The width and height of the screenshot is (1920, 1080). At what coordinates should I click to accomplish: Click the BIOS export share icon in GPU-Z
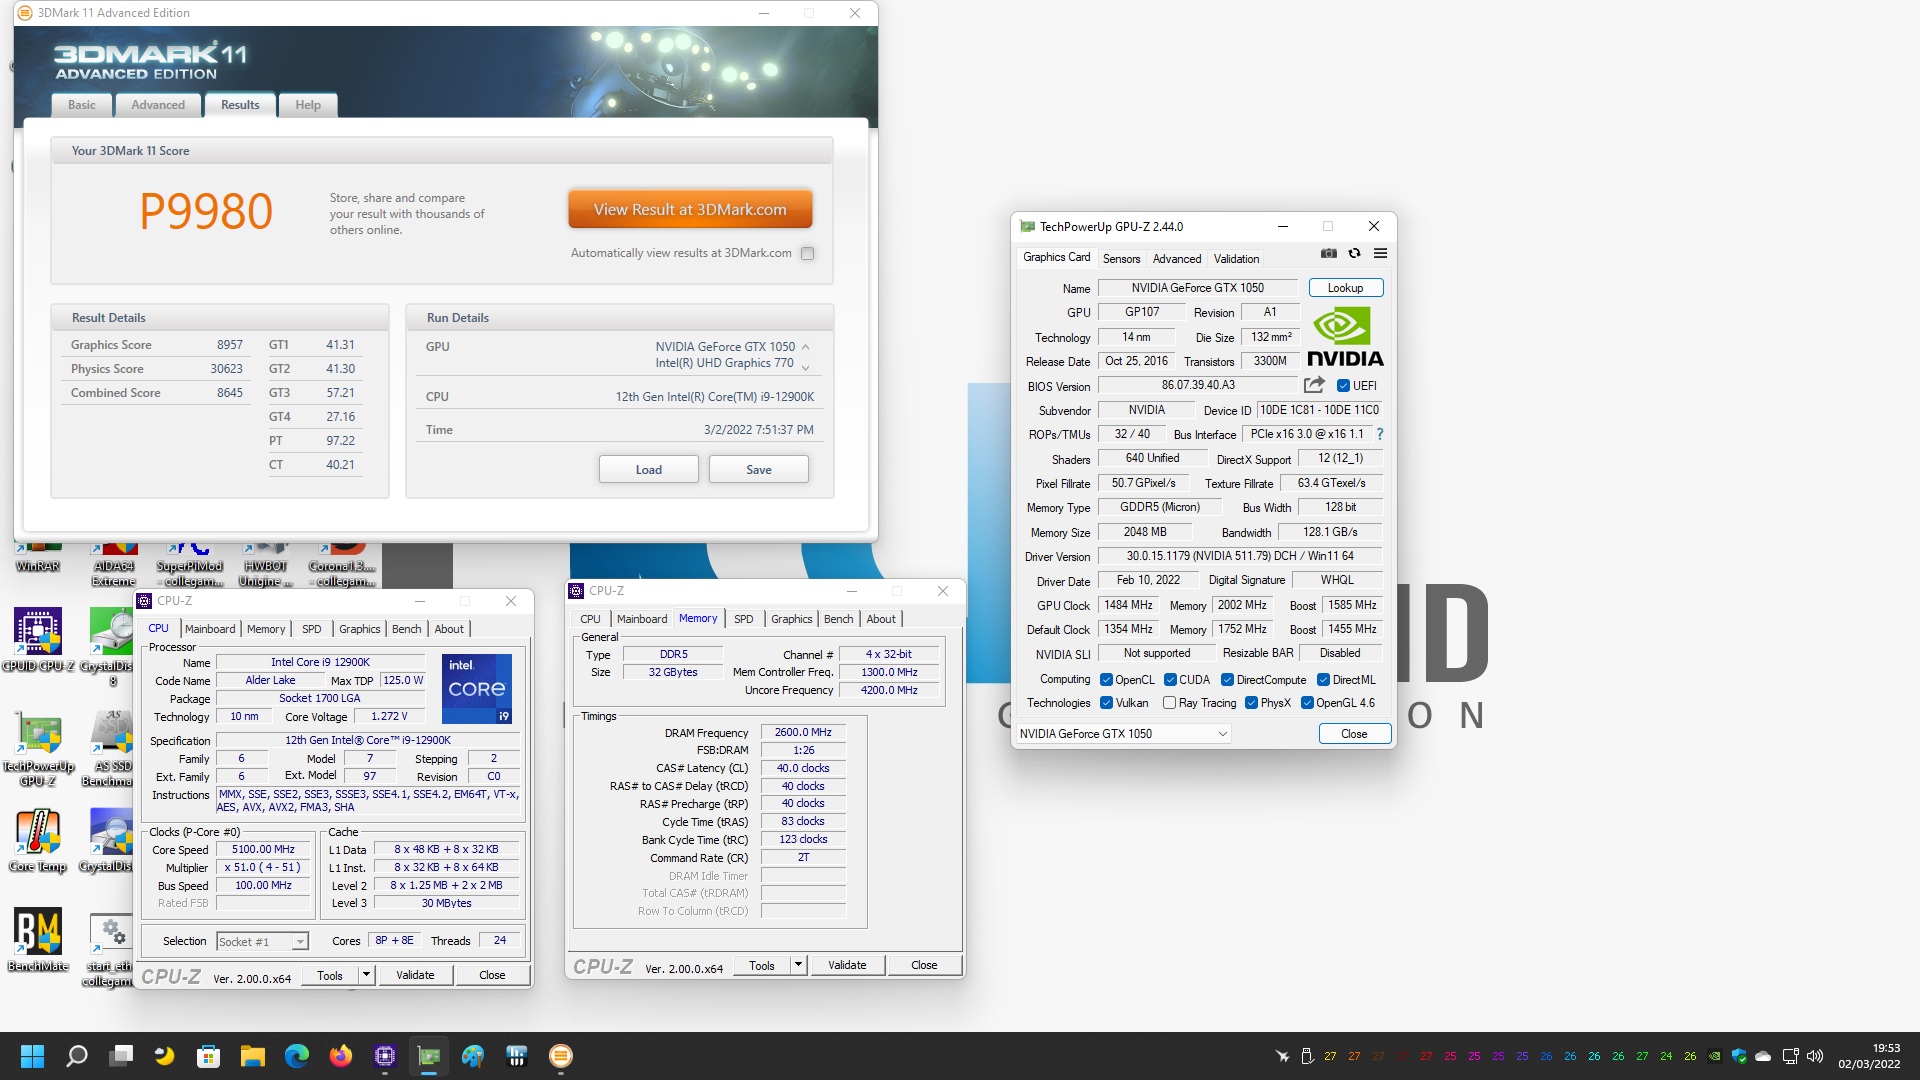(1314, 385)
